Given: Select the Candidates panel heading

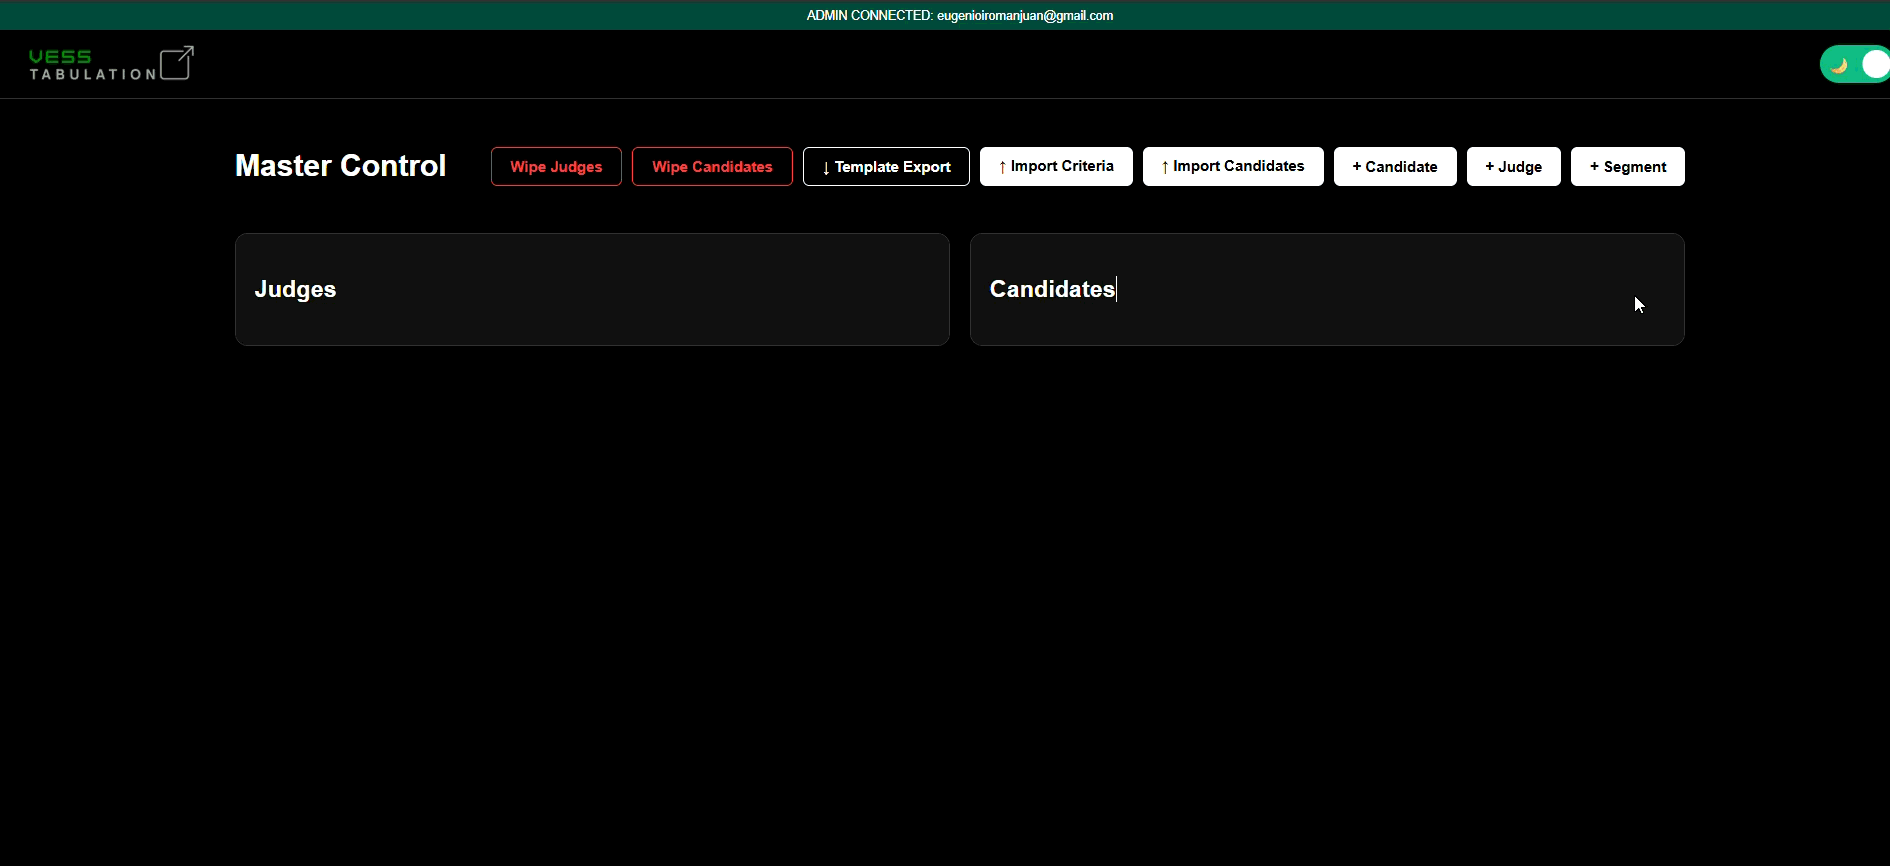Looking at the screenshot, I should click(x=1052, y=289).
